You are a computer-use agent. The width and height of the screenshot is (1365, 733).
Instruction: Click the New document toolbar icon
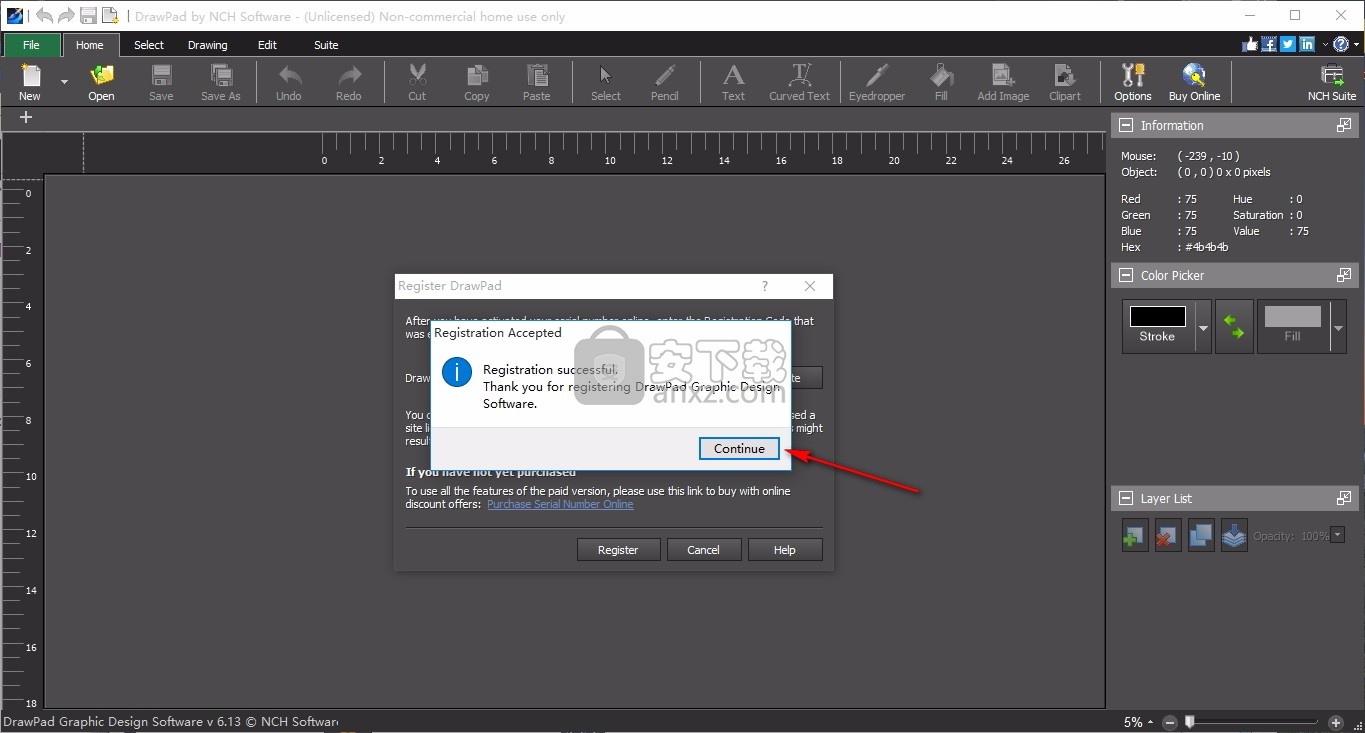click(x=30, y=82)
